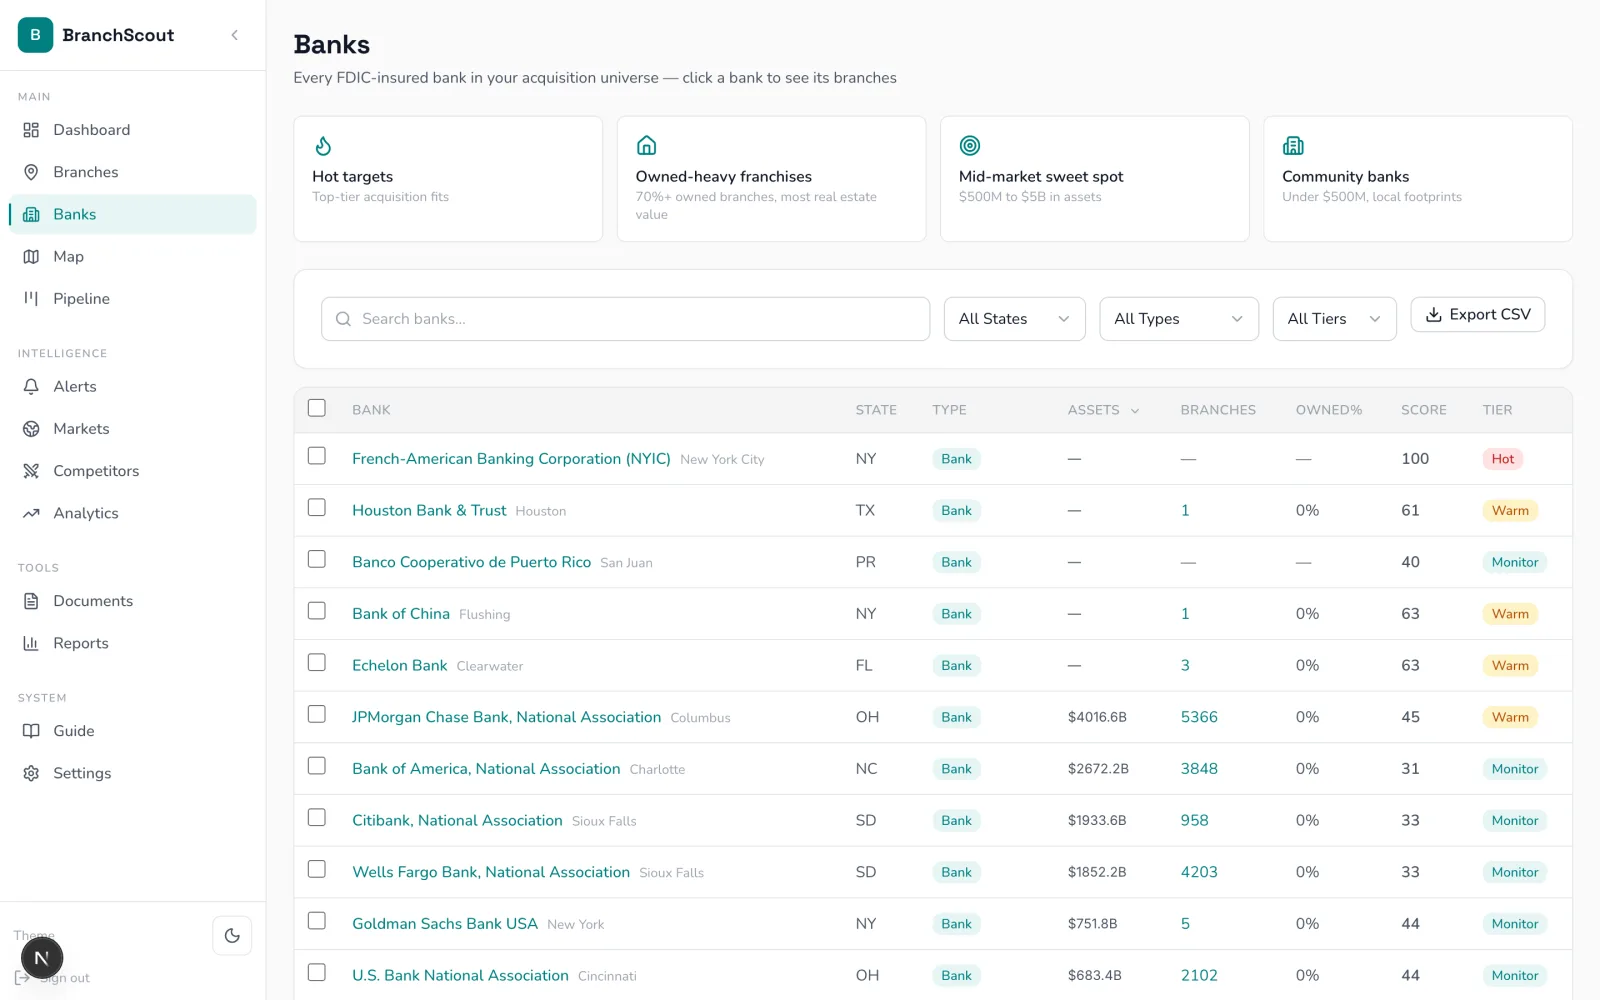Click the Pipeline icon in sidebar

(x=31, y=299)
